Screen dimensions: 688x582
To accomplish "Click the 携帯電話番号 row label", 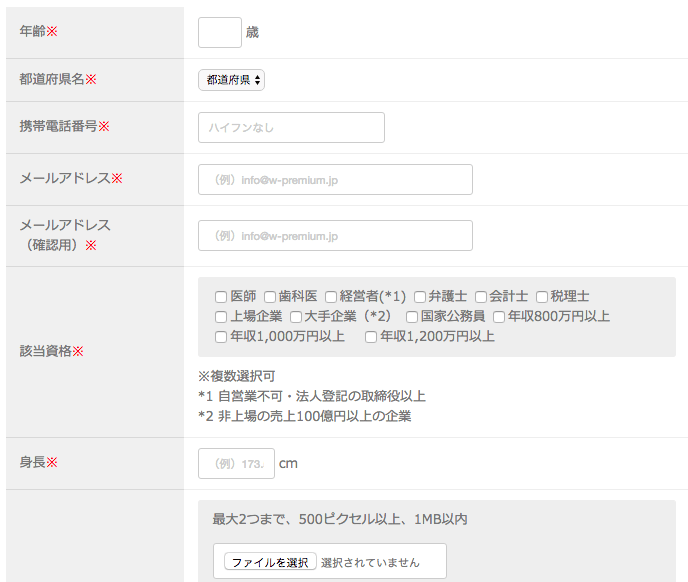I will pos(64,126).
